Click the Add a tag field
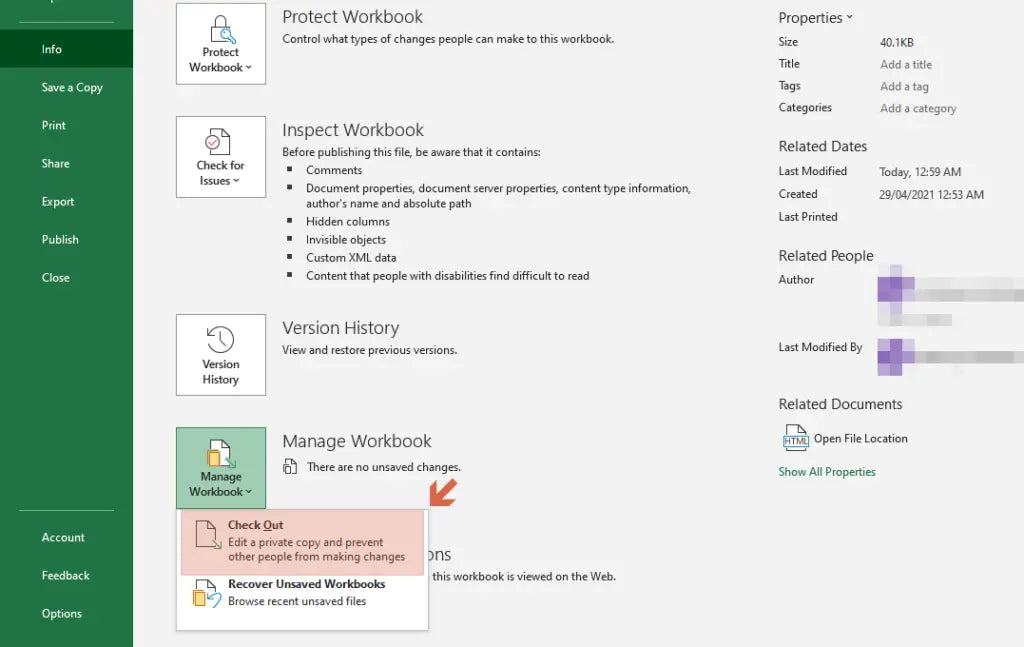Image resolution: width=1024 pixels, height=647 pixels. click(904, 86)
